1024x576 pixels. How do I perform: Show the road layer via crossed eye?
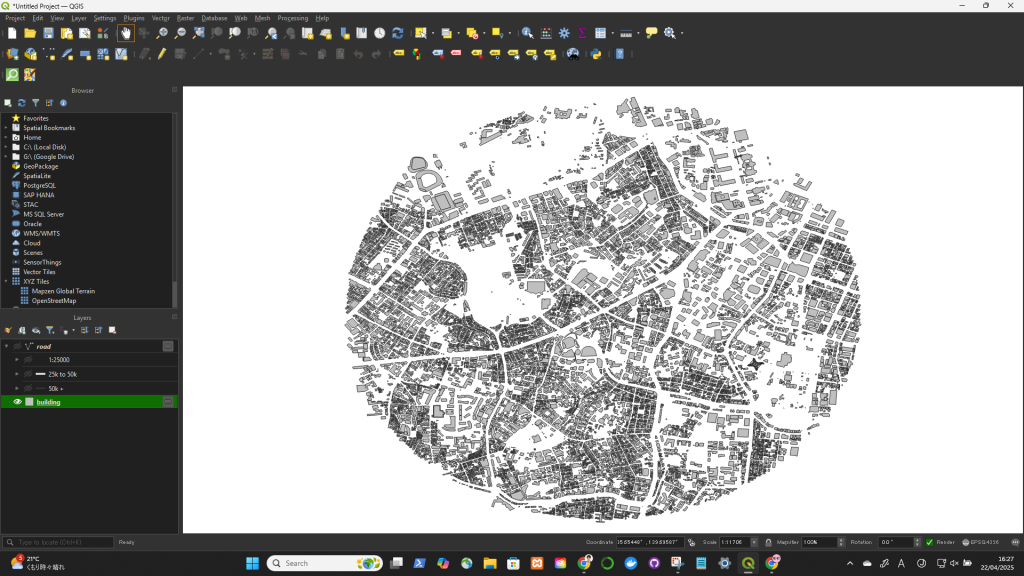pos(17,346)
